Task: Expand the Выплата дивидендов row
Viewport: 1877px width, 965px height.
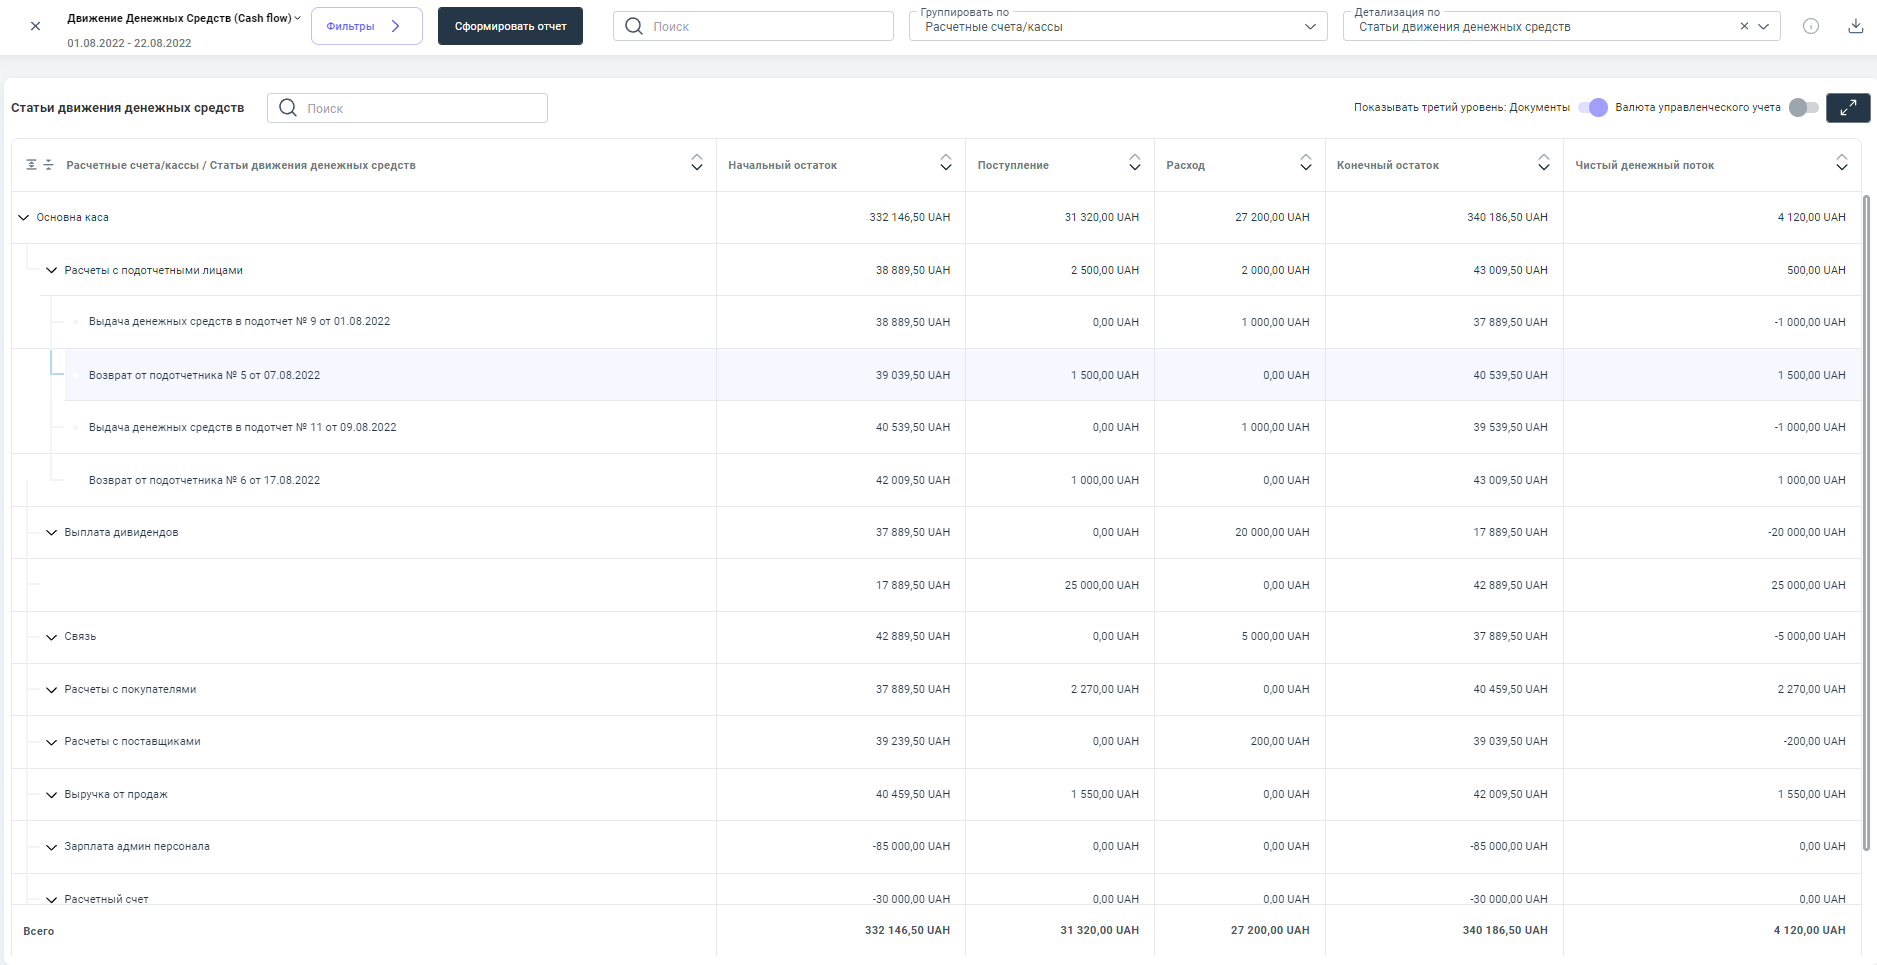Action: [x=52, y=533]
